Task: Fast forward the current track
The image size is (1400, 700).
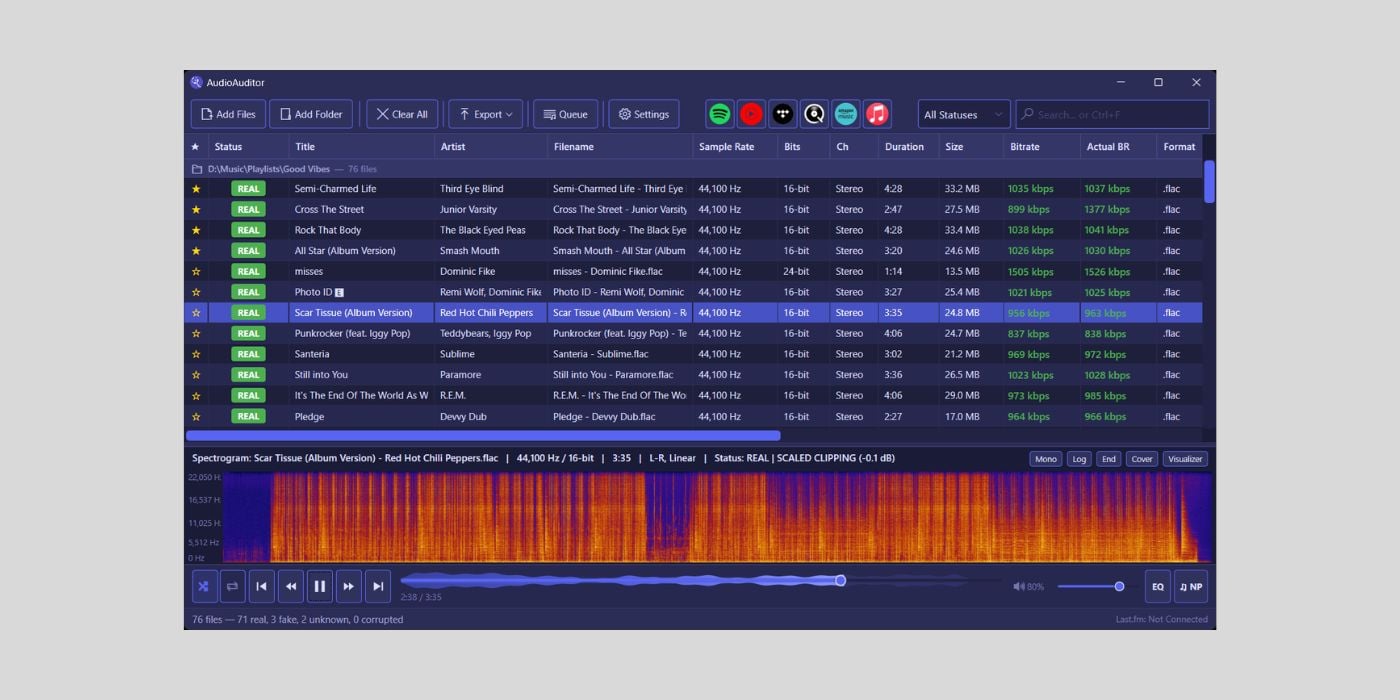Action: tap(349, 586)
